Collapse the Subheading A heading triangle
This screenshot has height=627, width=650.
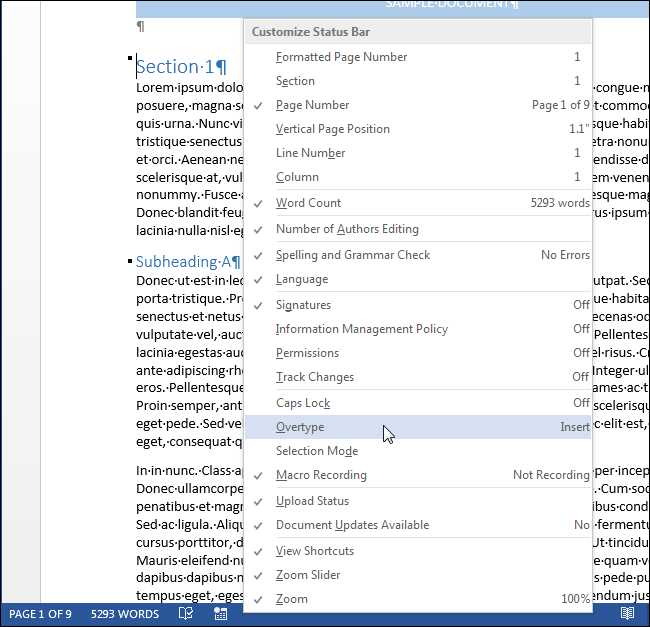click(x=130, y=261)
